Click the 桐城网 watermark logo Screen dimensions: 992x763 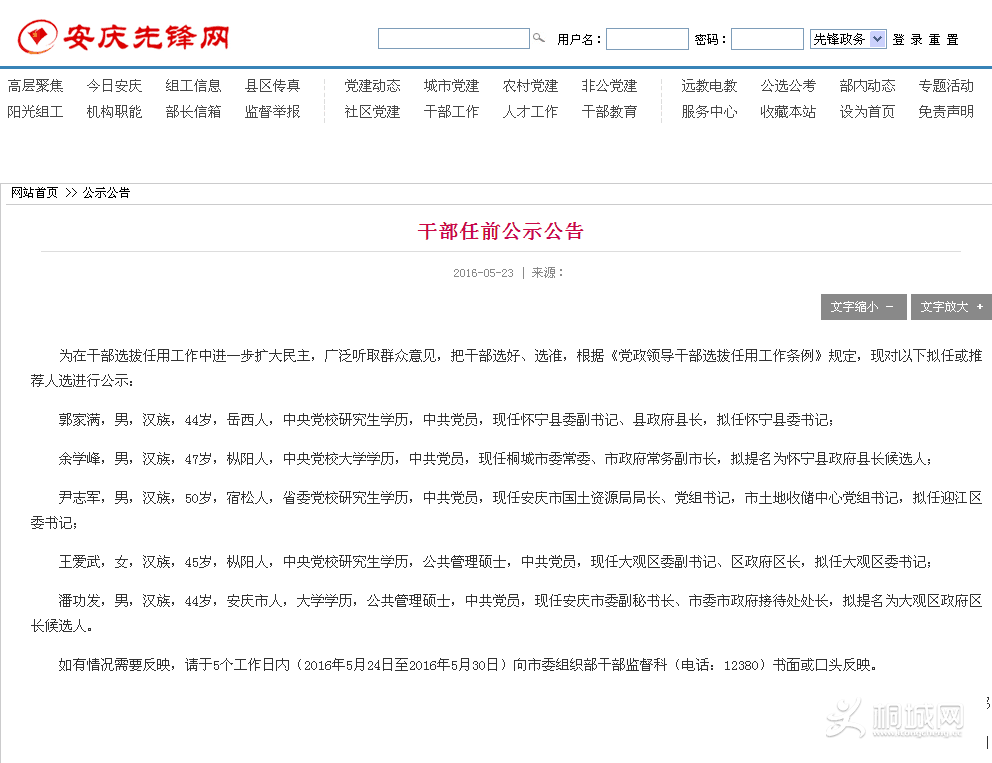point(893,718)
